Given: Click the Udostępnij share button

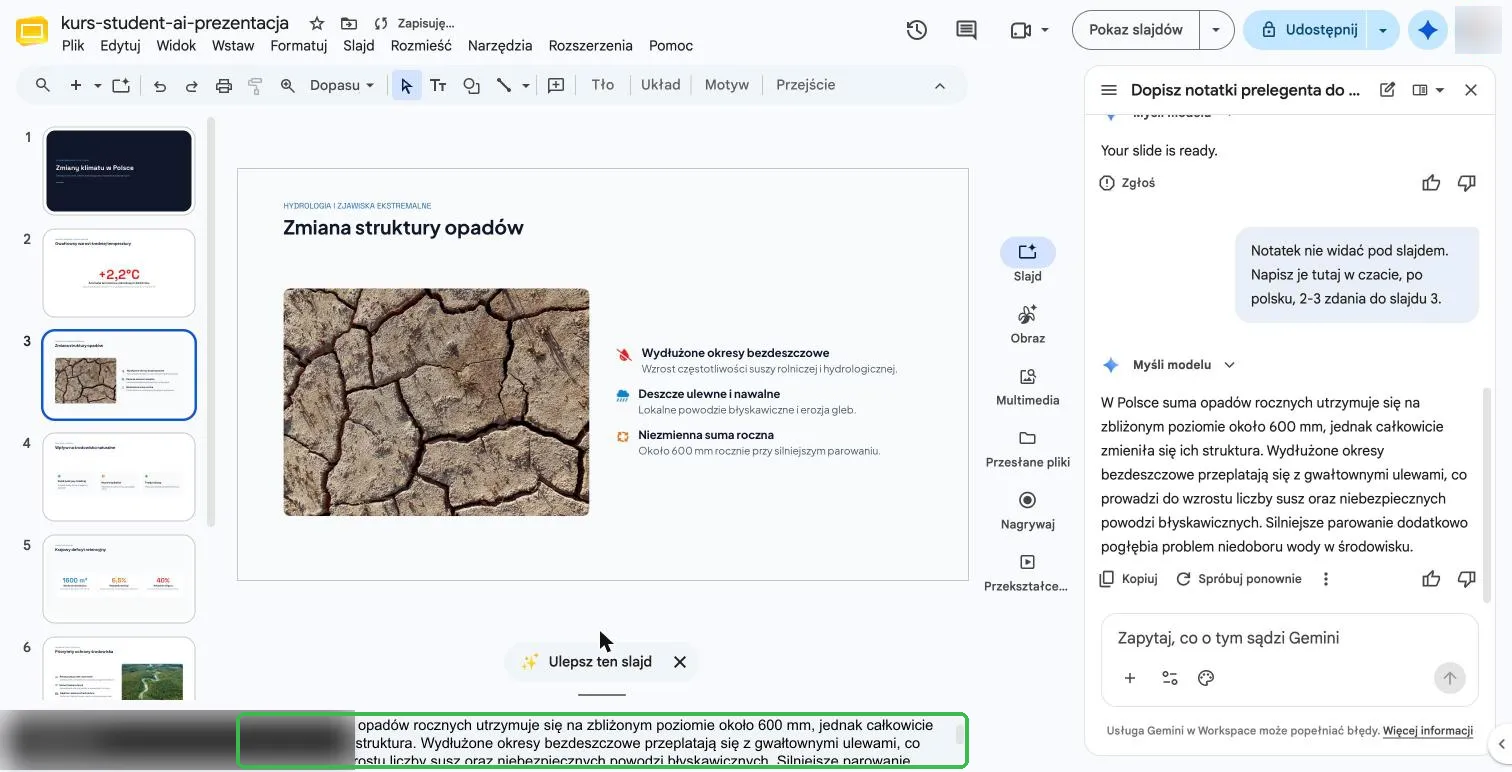Looking at the screenshot, I should [1307, 30].
